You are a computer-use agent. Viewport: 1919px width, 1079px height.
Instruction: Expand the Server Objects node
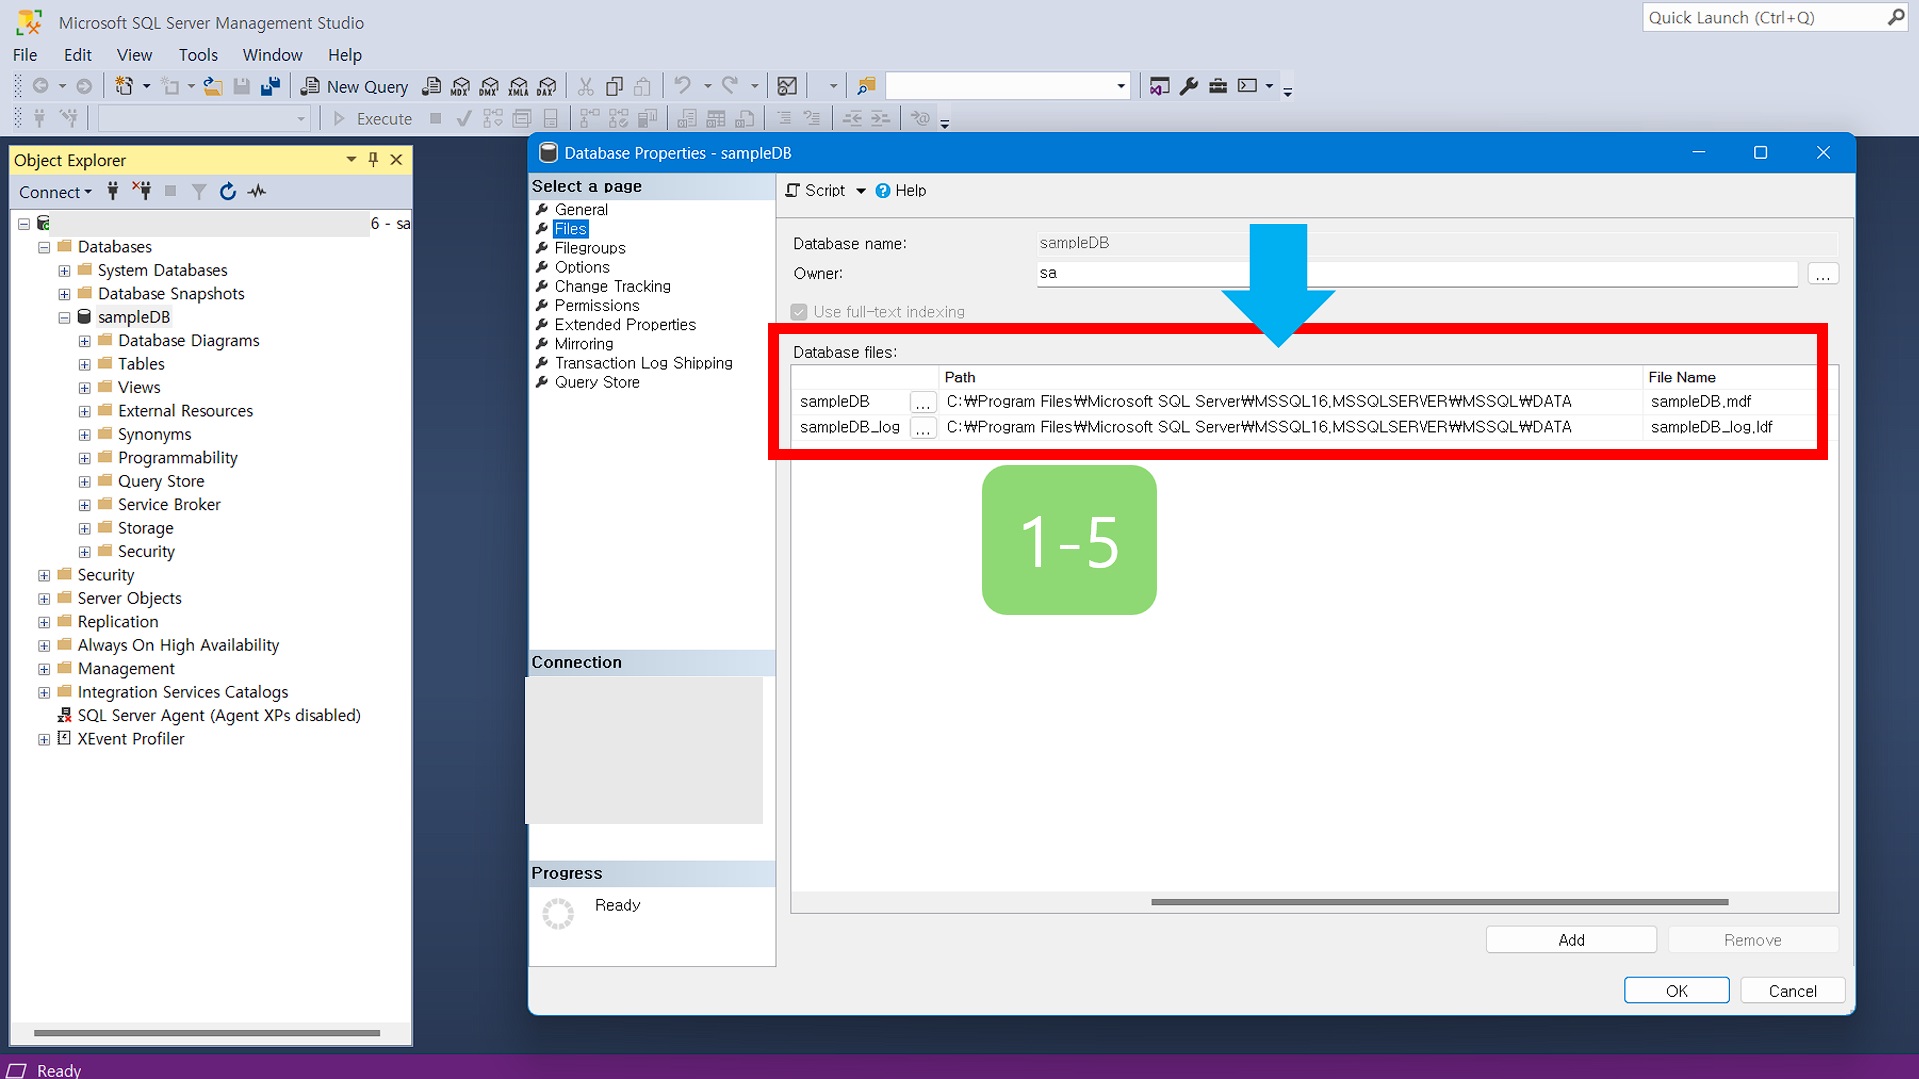point(44,599)
